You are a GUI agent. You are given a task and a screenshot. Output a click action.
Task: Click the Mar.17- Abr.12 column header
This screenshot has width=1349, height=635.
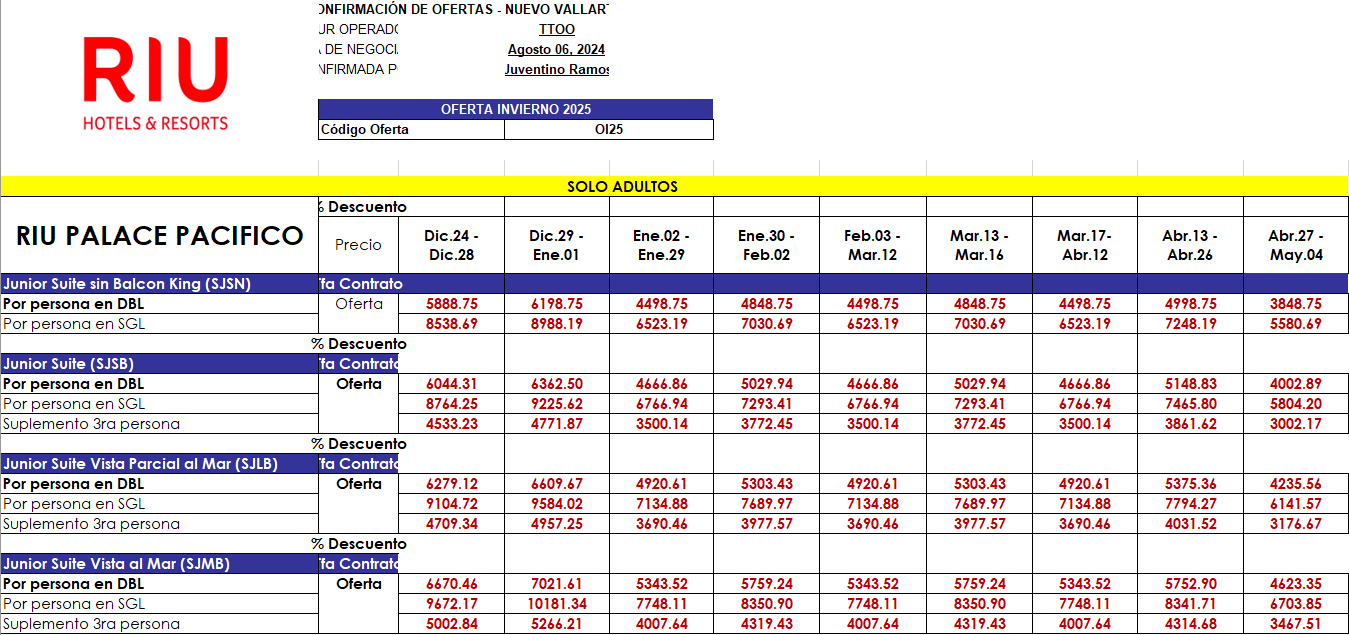point(1085,245)
